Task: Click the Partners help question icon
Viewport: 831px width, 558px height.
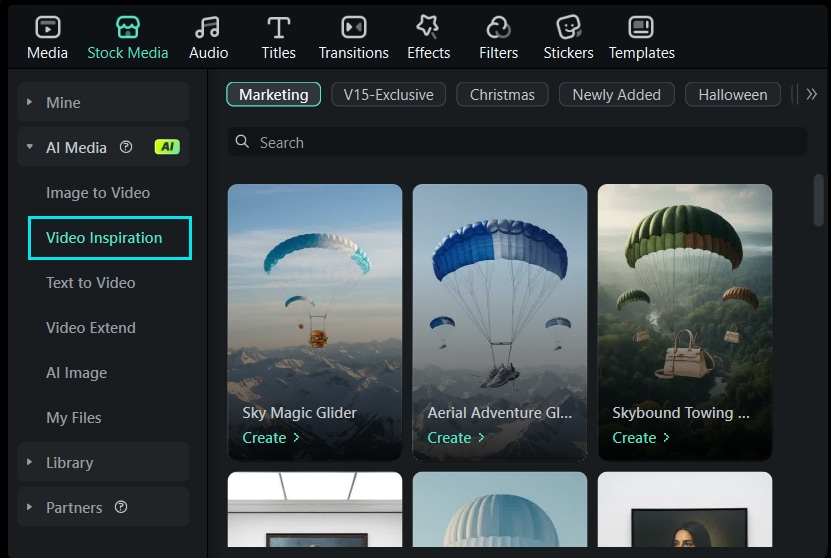Action: [x=121, y=507]
